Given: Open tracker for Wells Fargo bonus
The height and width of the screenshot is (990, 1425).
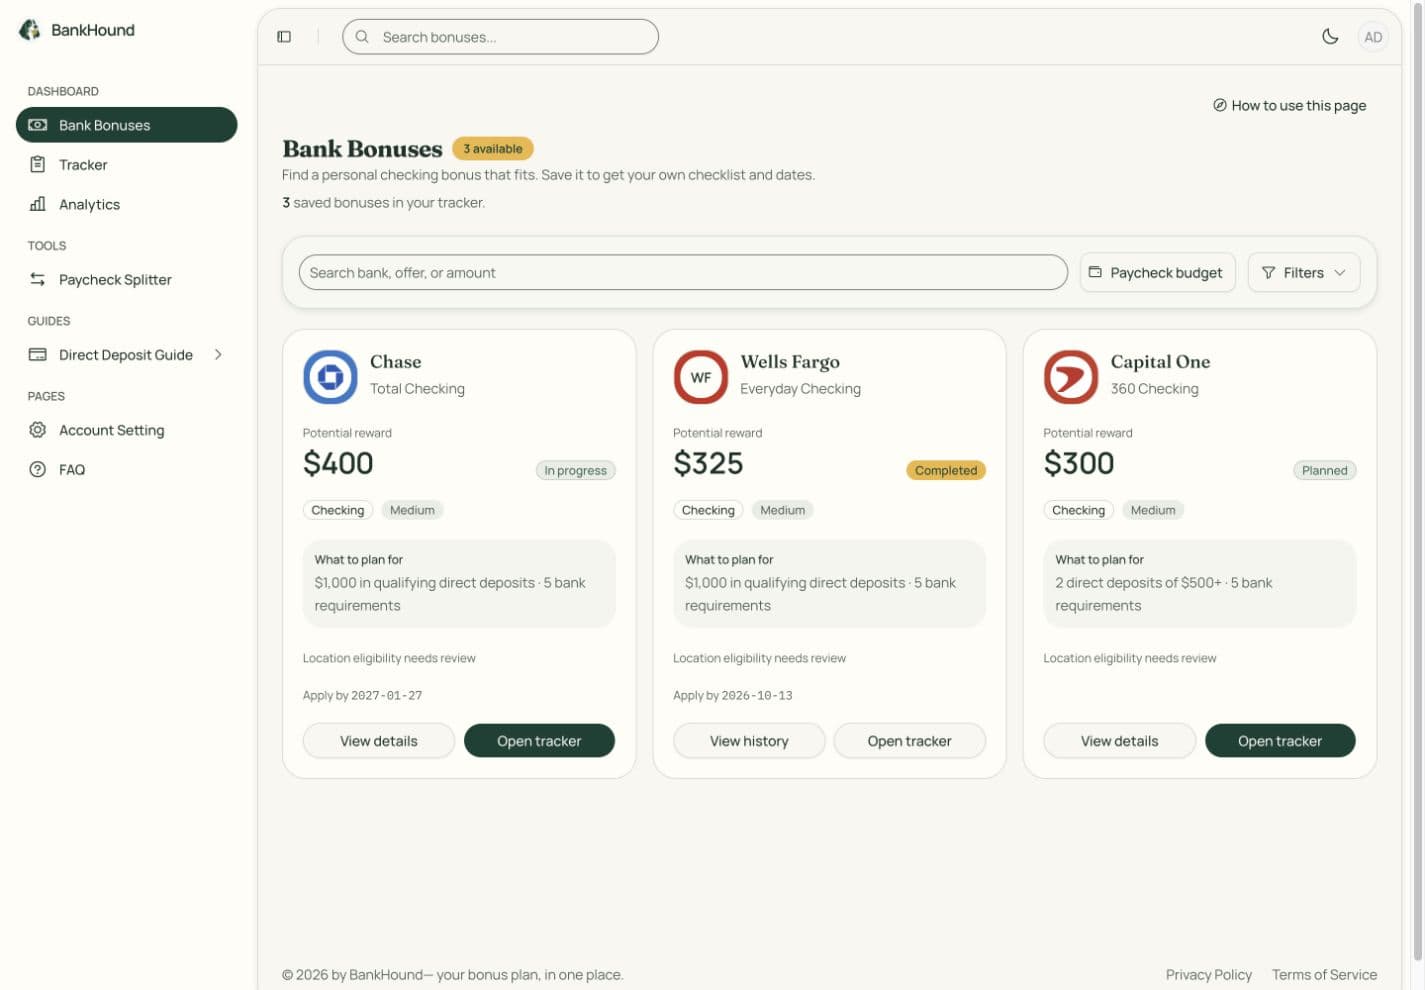Looking at the screenshot, I should (x=910, y=741).
